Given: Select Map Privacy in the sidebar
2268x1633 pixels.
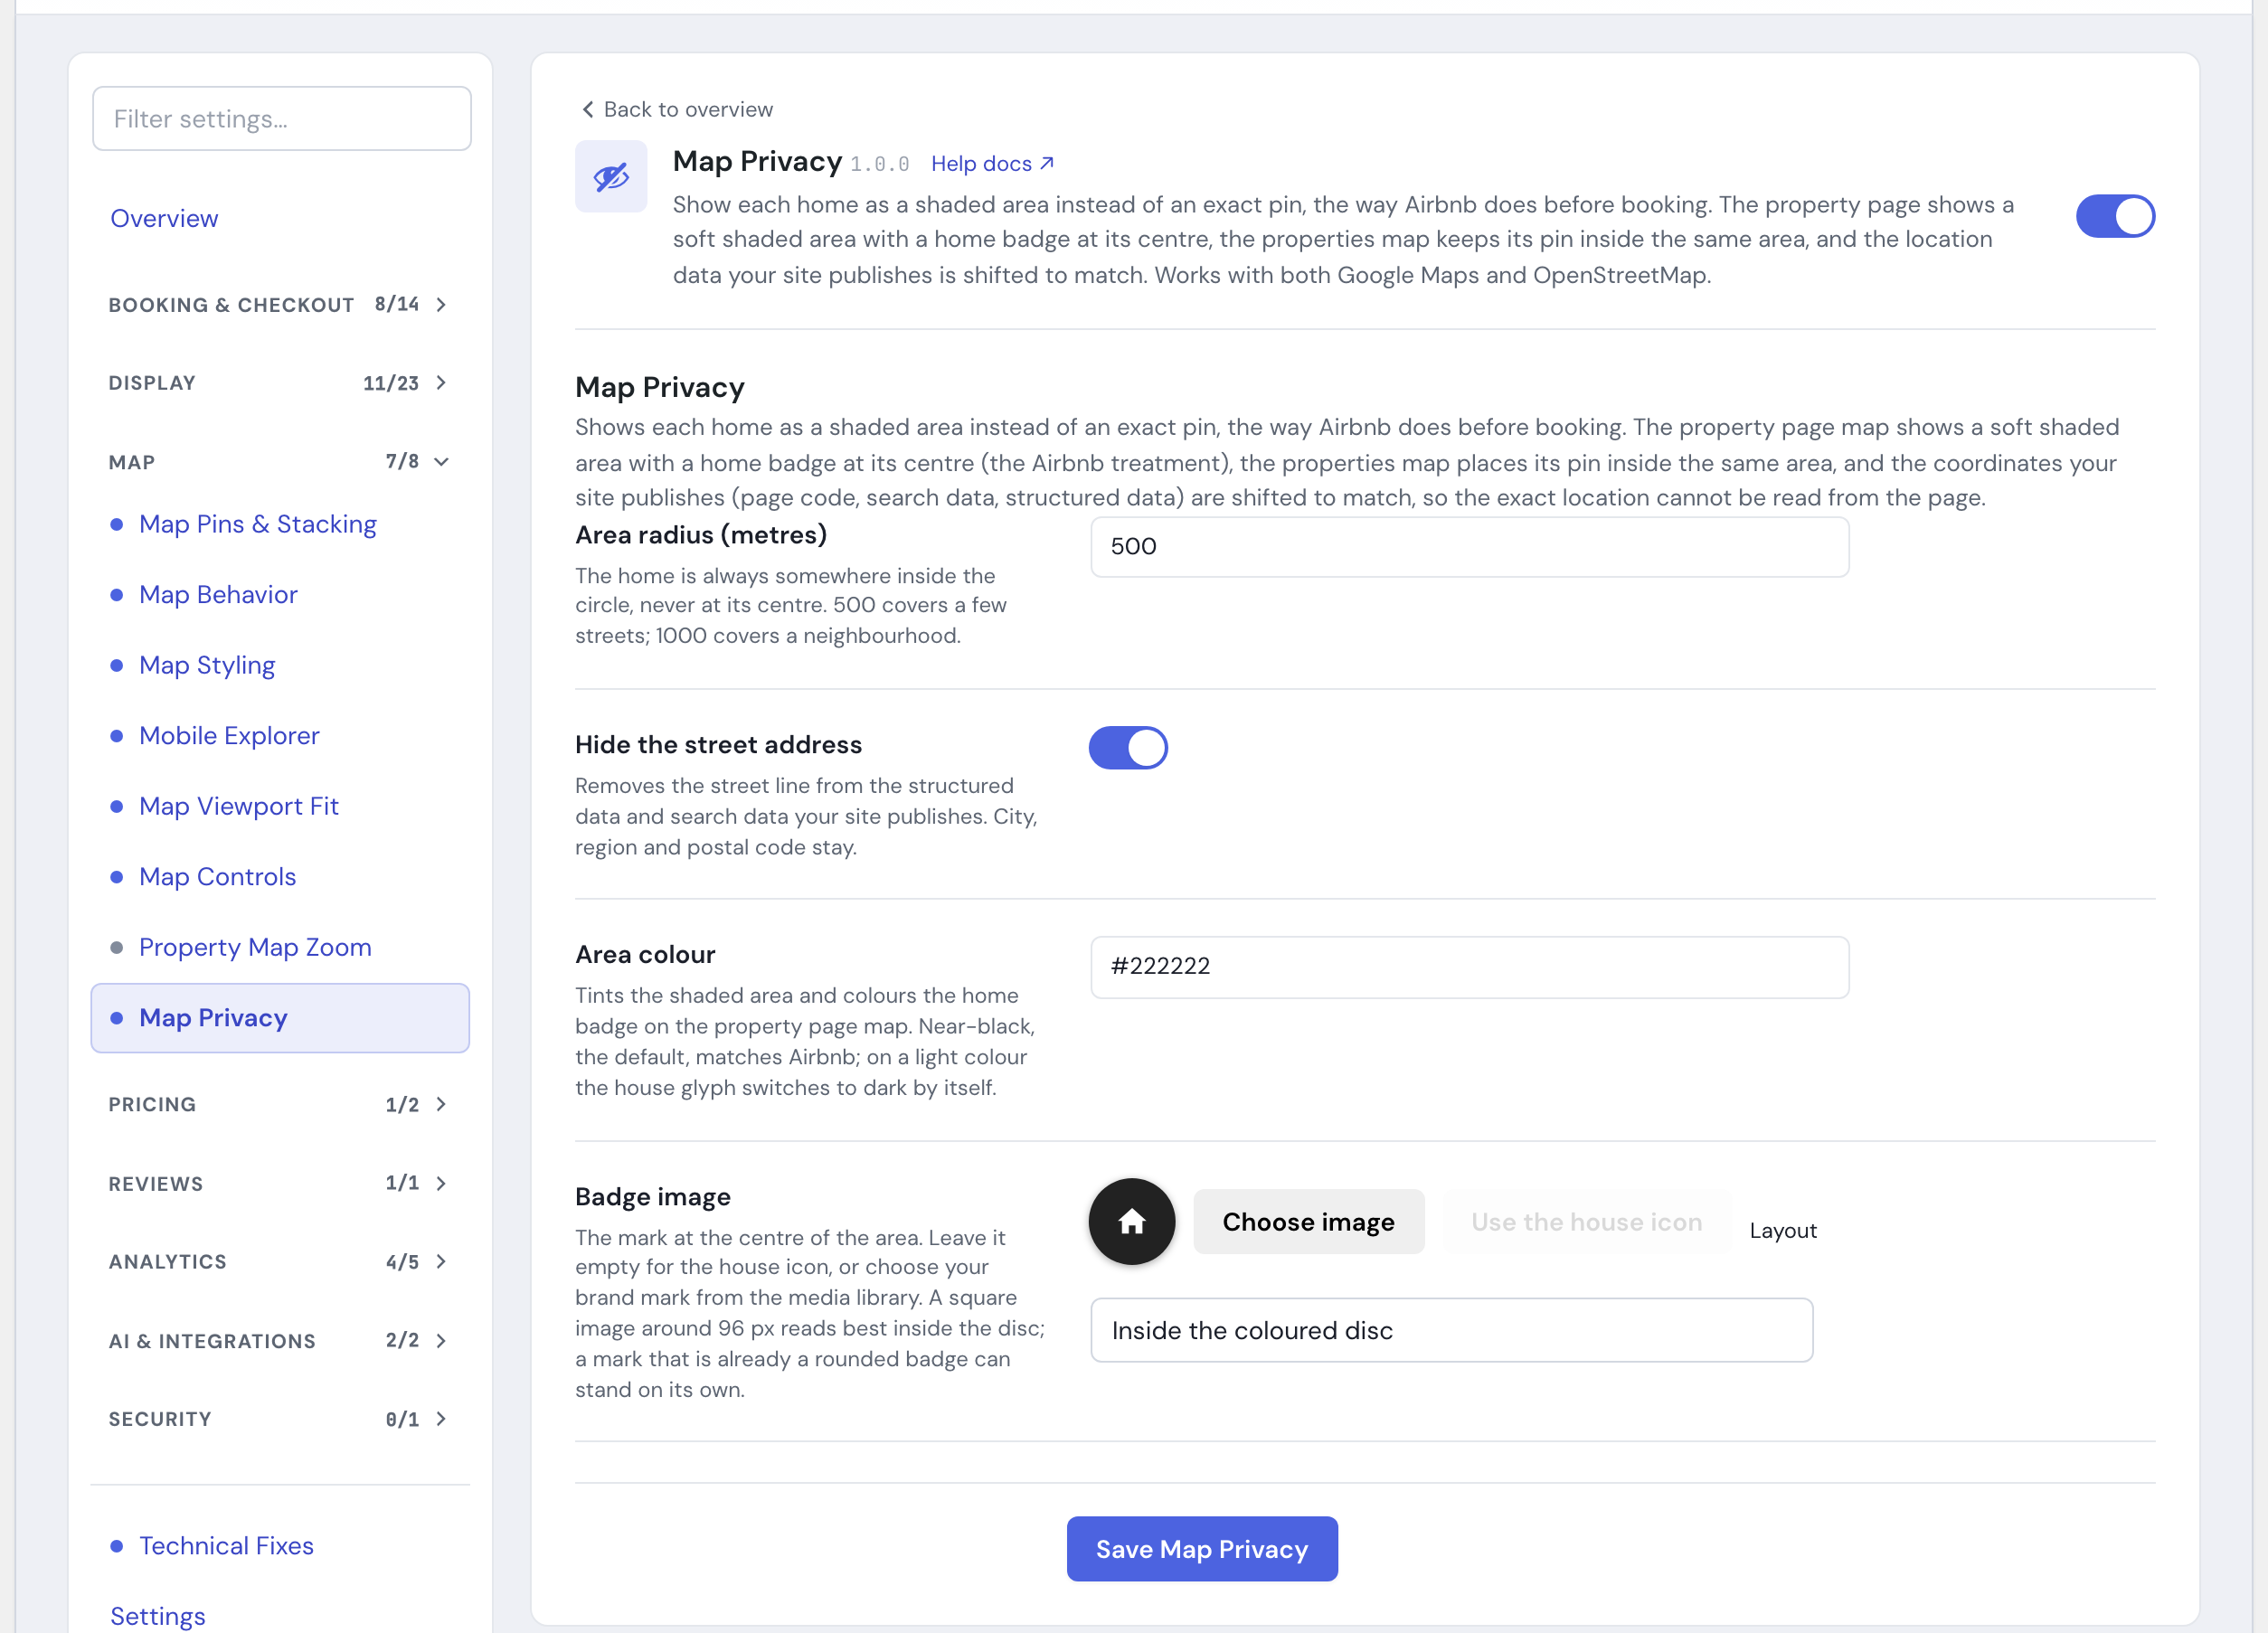Looking at the screenshot, I should (x=280, y=1018).
